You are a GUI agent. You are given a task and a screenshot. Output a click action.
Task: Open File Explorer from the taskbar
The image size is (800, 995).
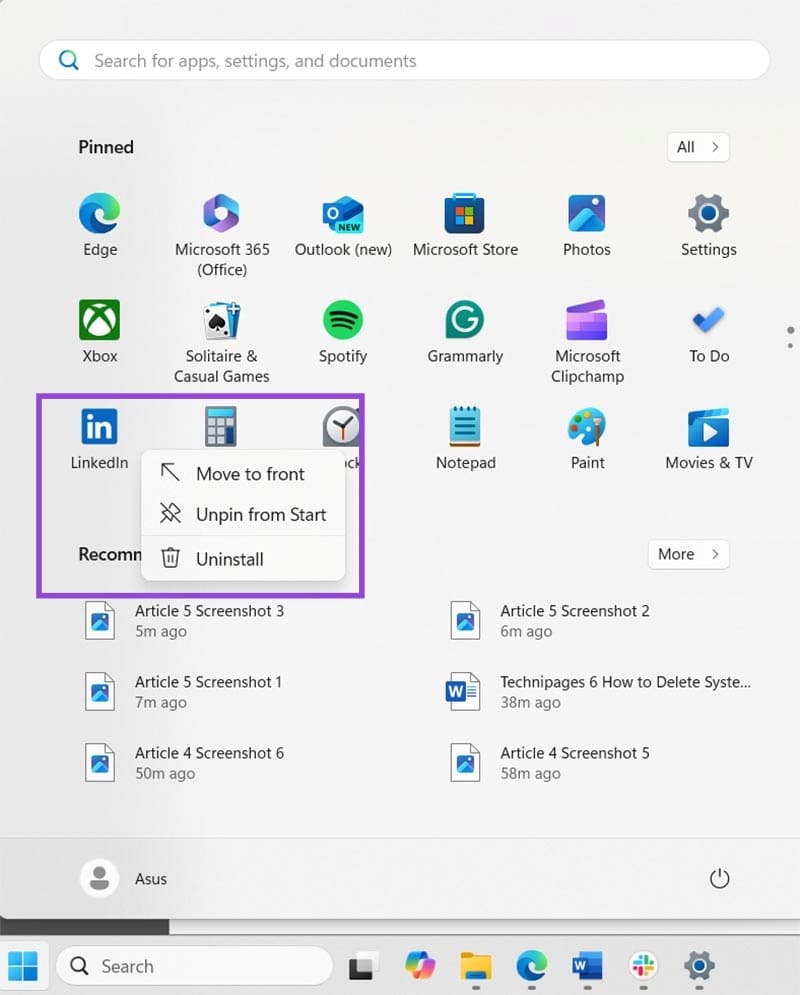(476, 966)
